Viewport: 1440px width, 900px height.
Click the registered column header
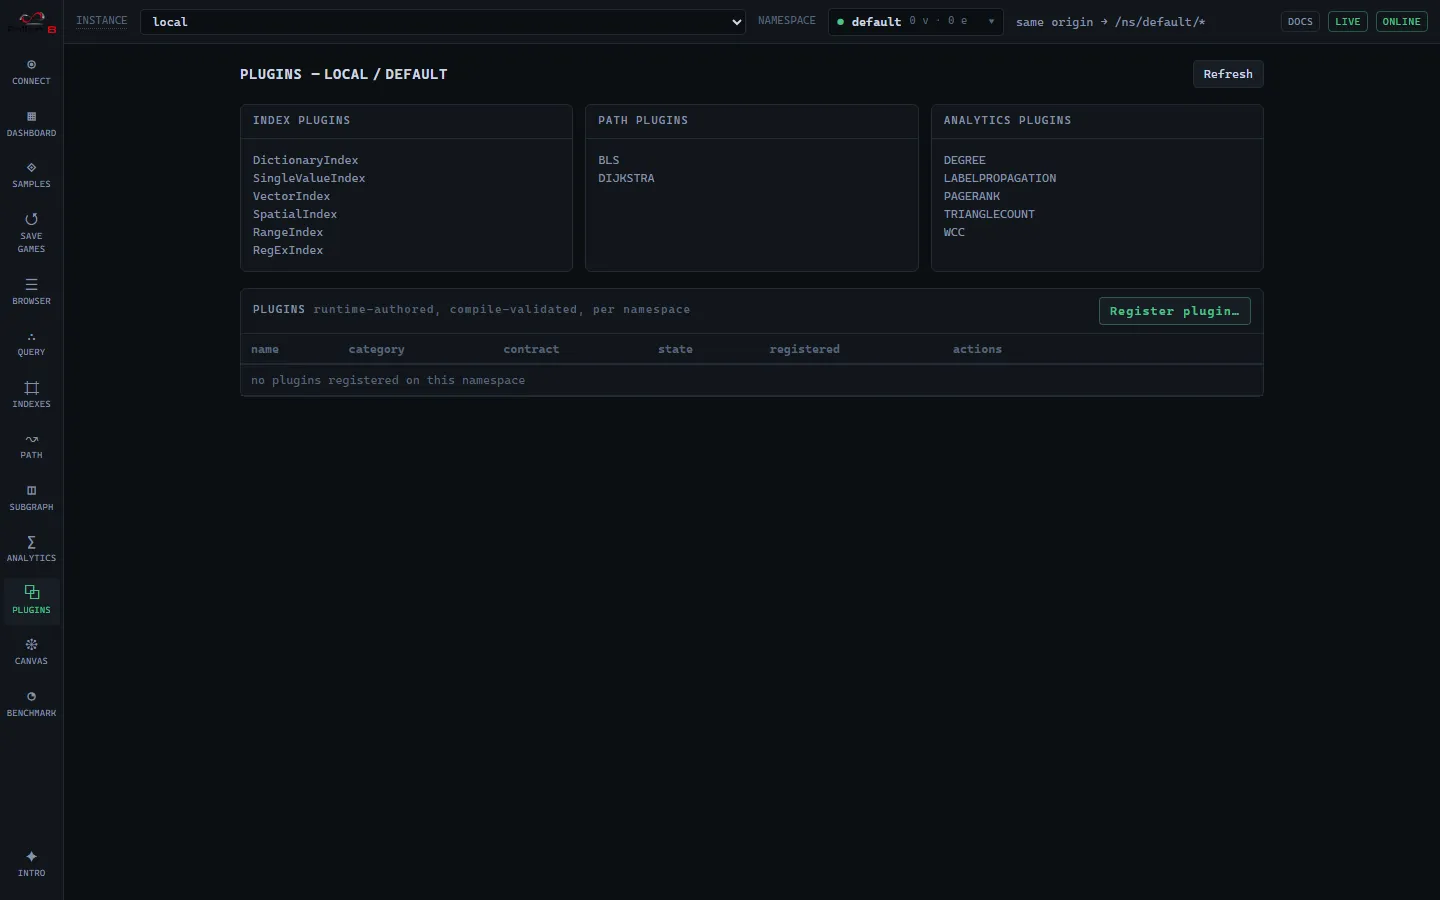coord(804,349)
